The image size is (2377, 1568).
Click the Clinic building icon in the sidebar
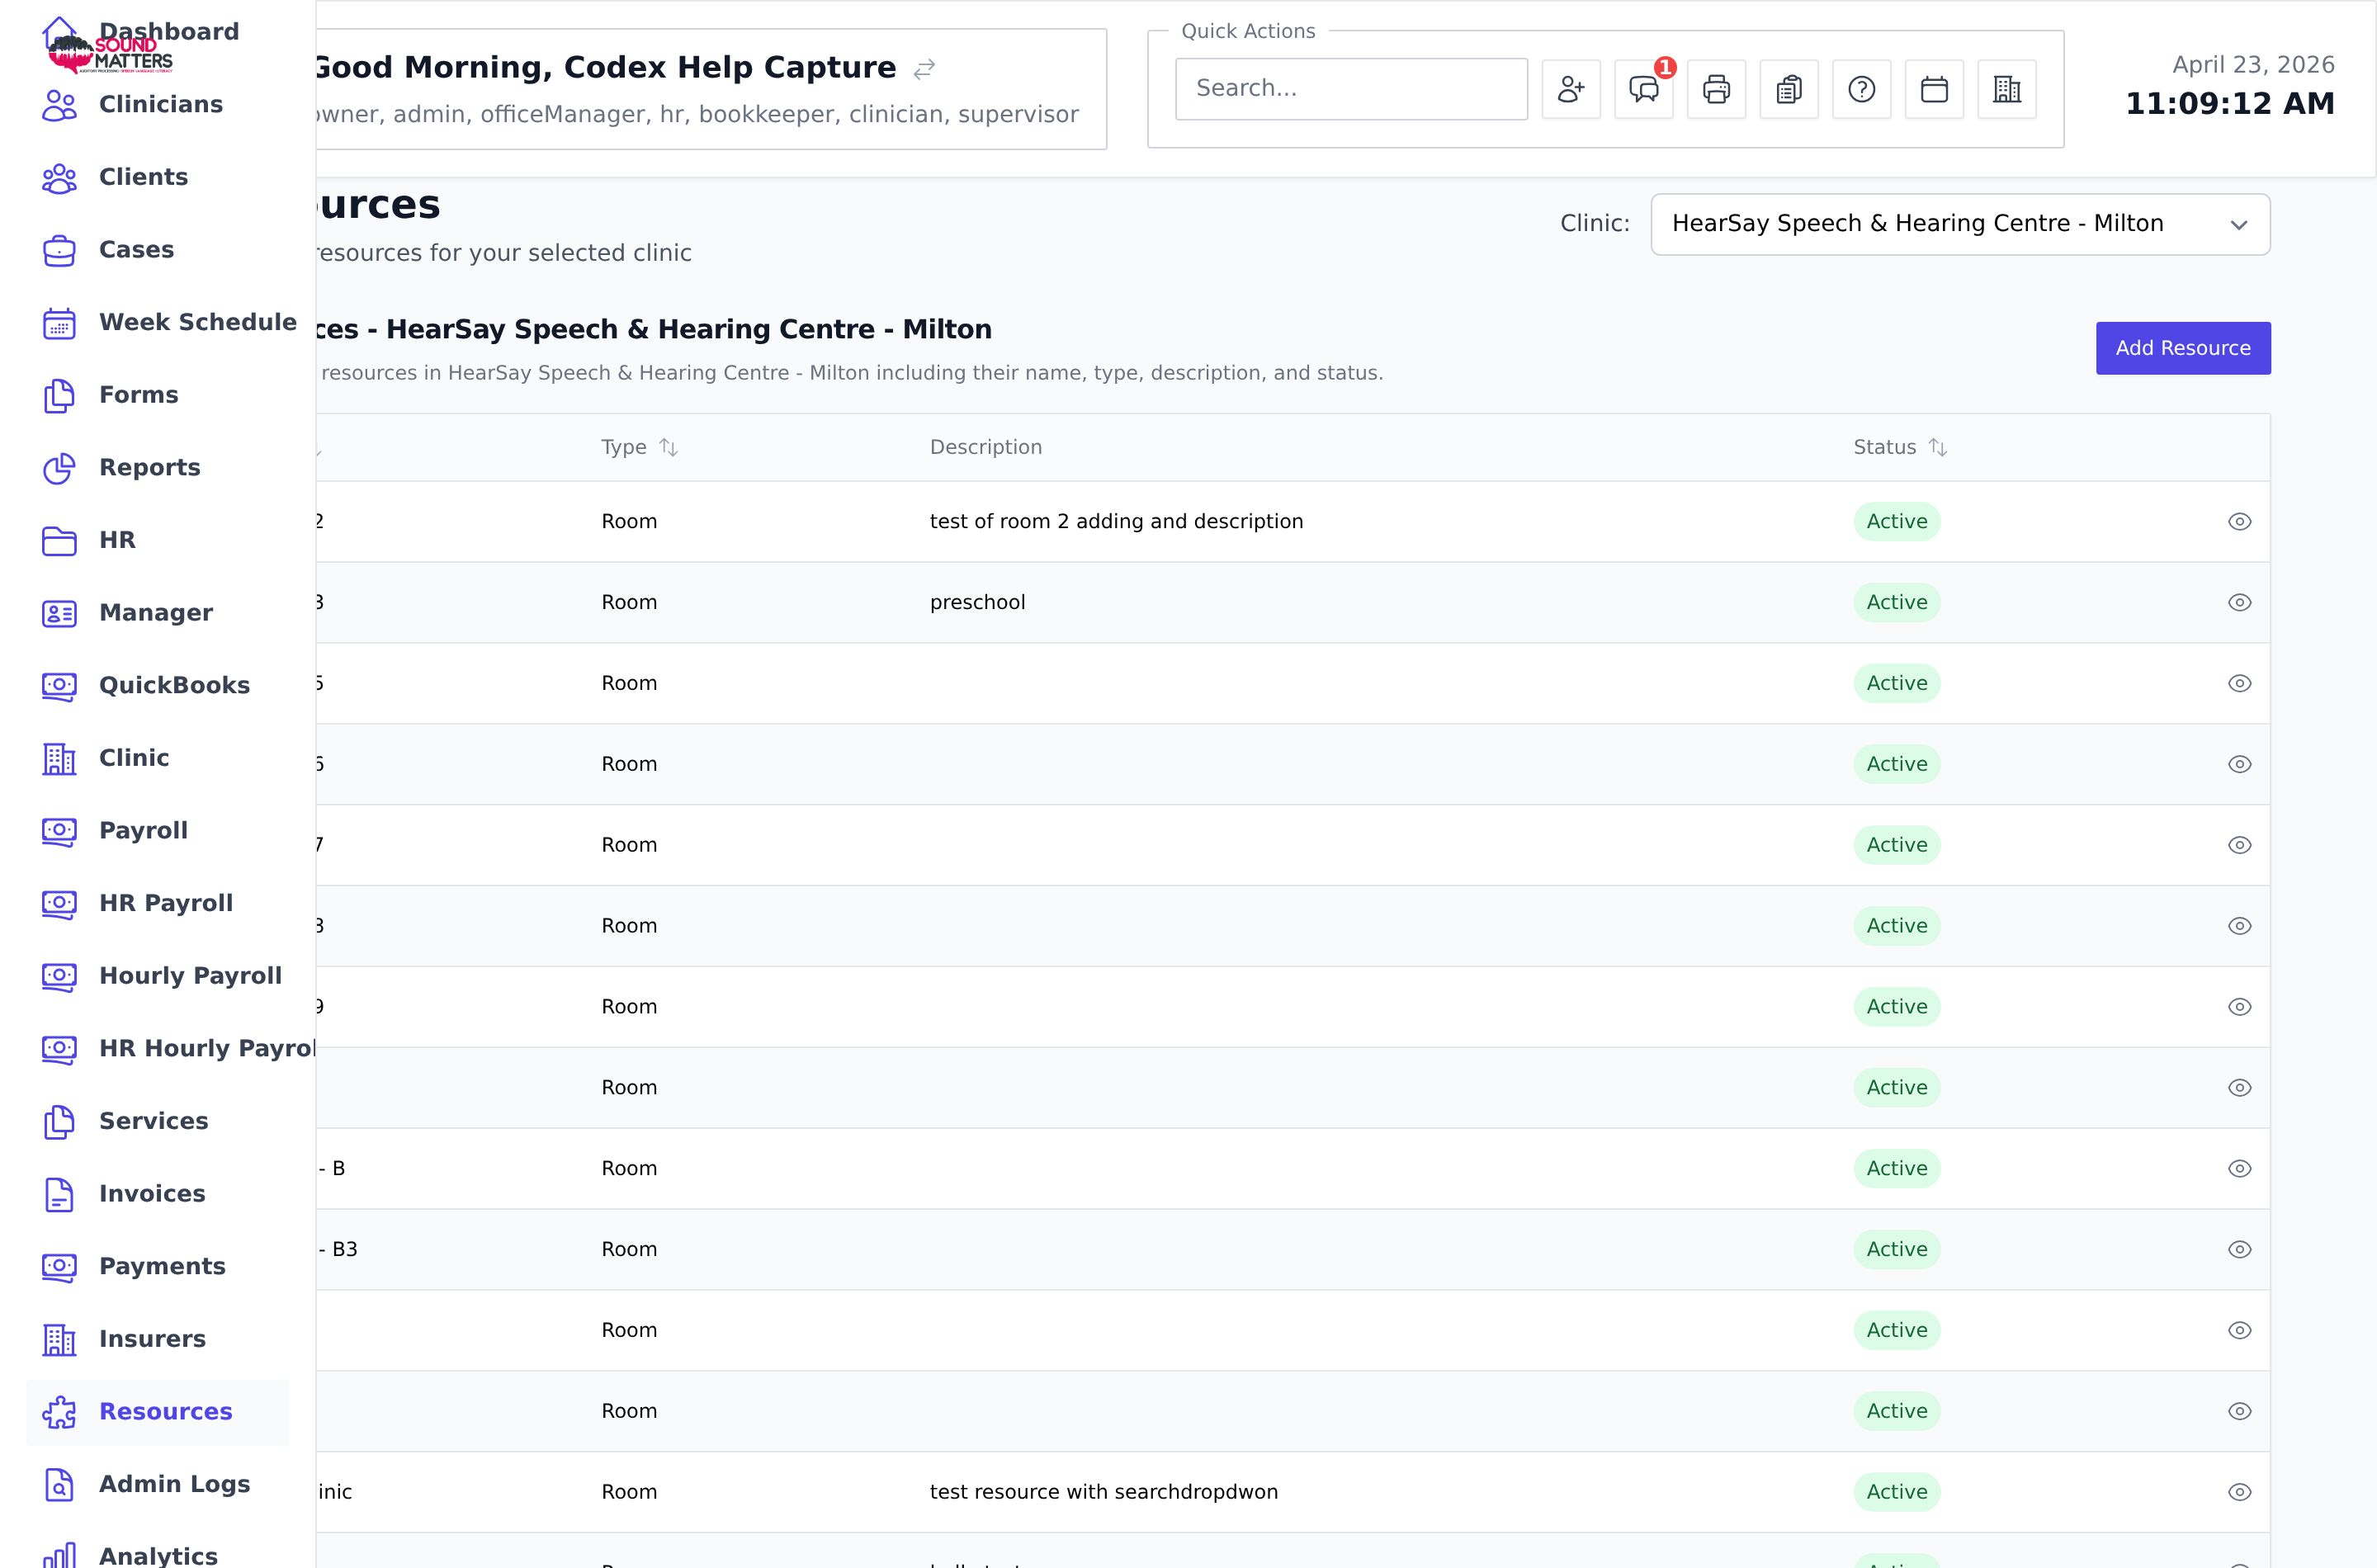[x=59, y=759]
